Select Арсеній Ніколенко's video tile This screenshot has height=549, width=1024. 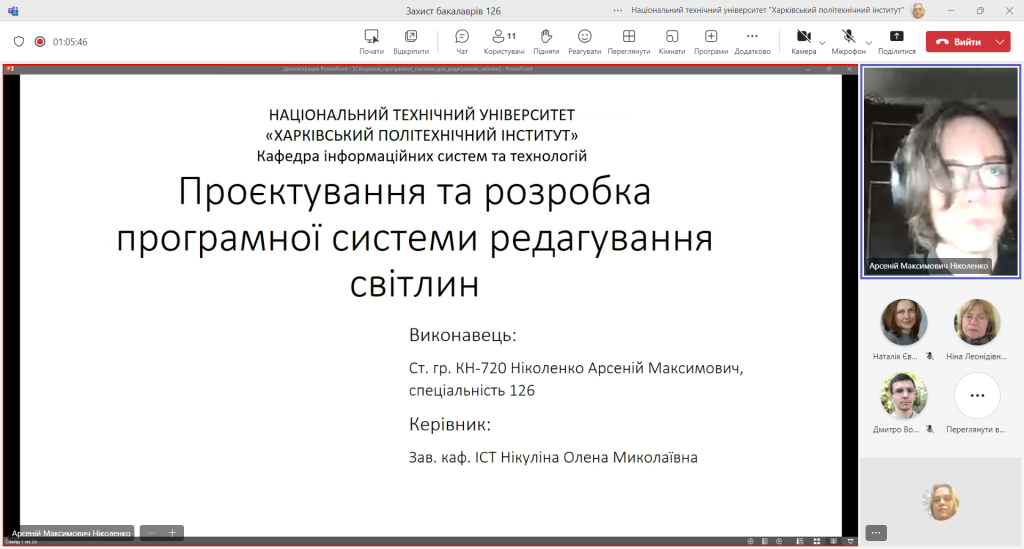pos(940,170)
